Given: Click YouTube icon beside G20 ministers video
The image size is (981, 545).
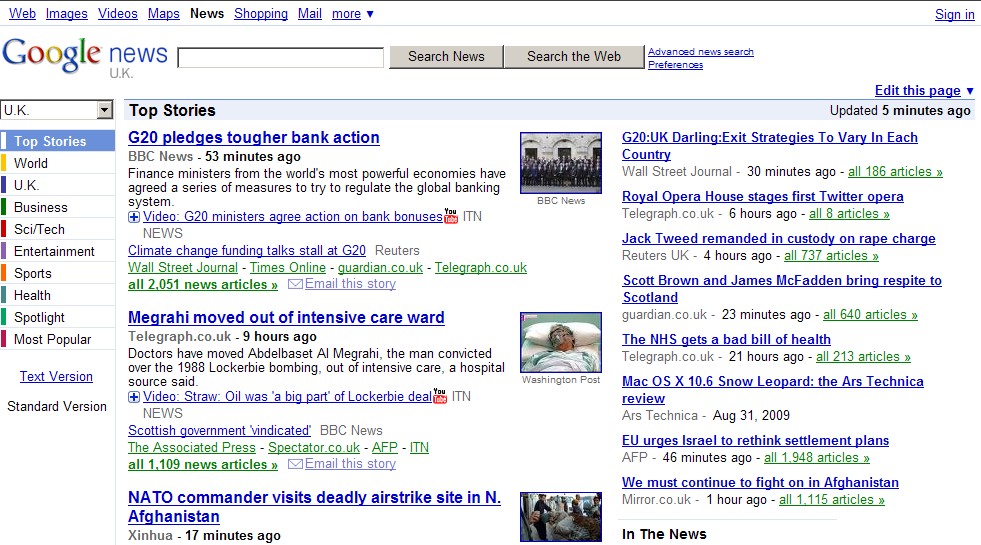Looking at the screenshot, I should click(451, 216).
